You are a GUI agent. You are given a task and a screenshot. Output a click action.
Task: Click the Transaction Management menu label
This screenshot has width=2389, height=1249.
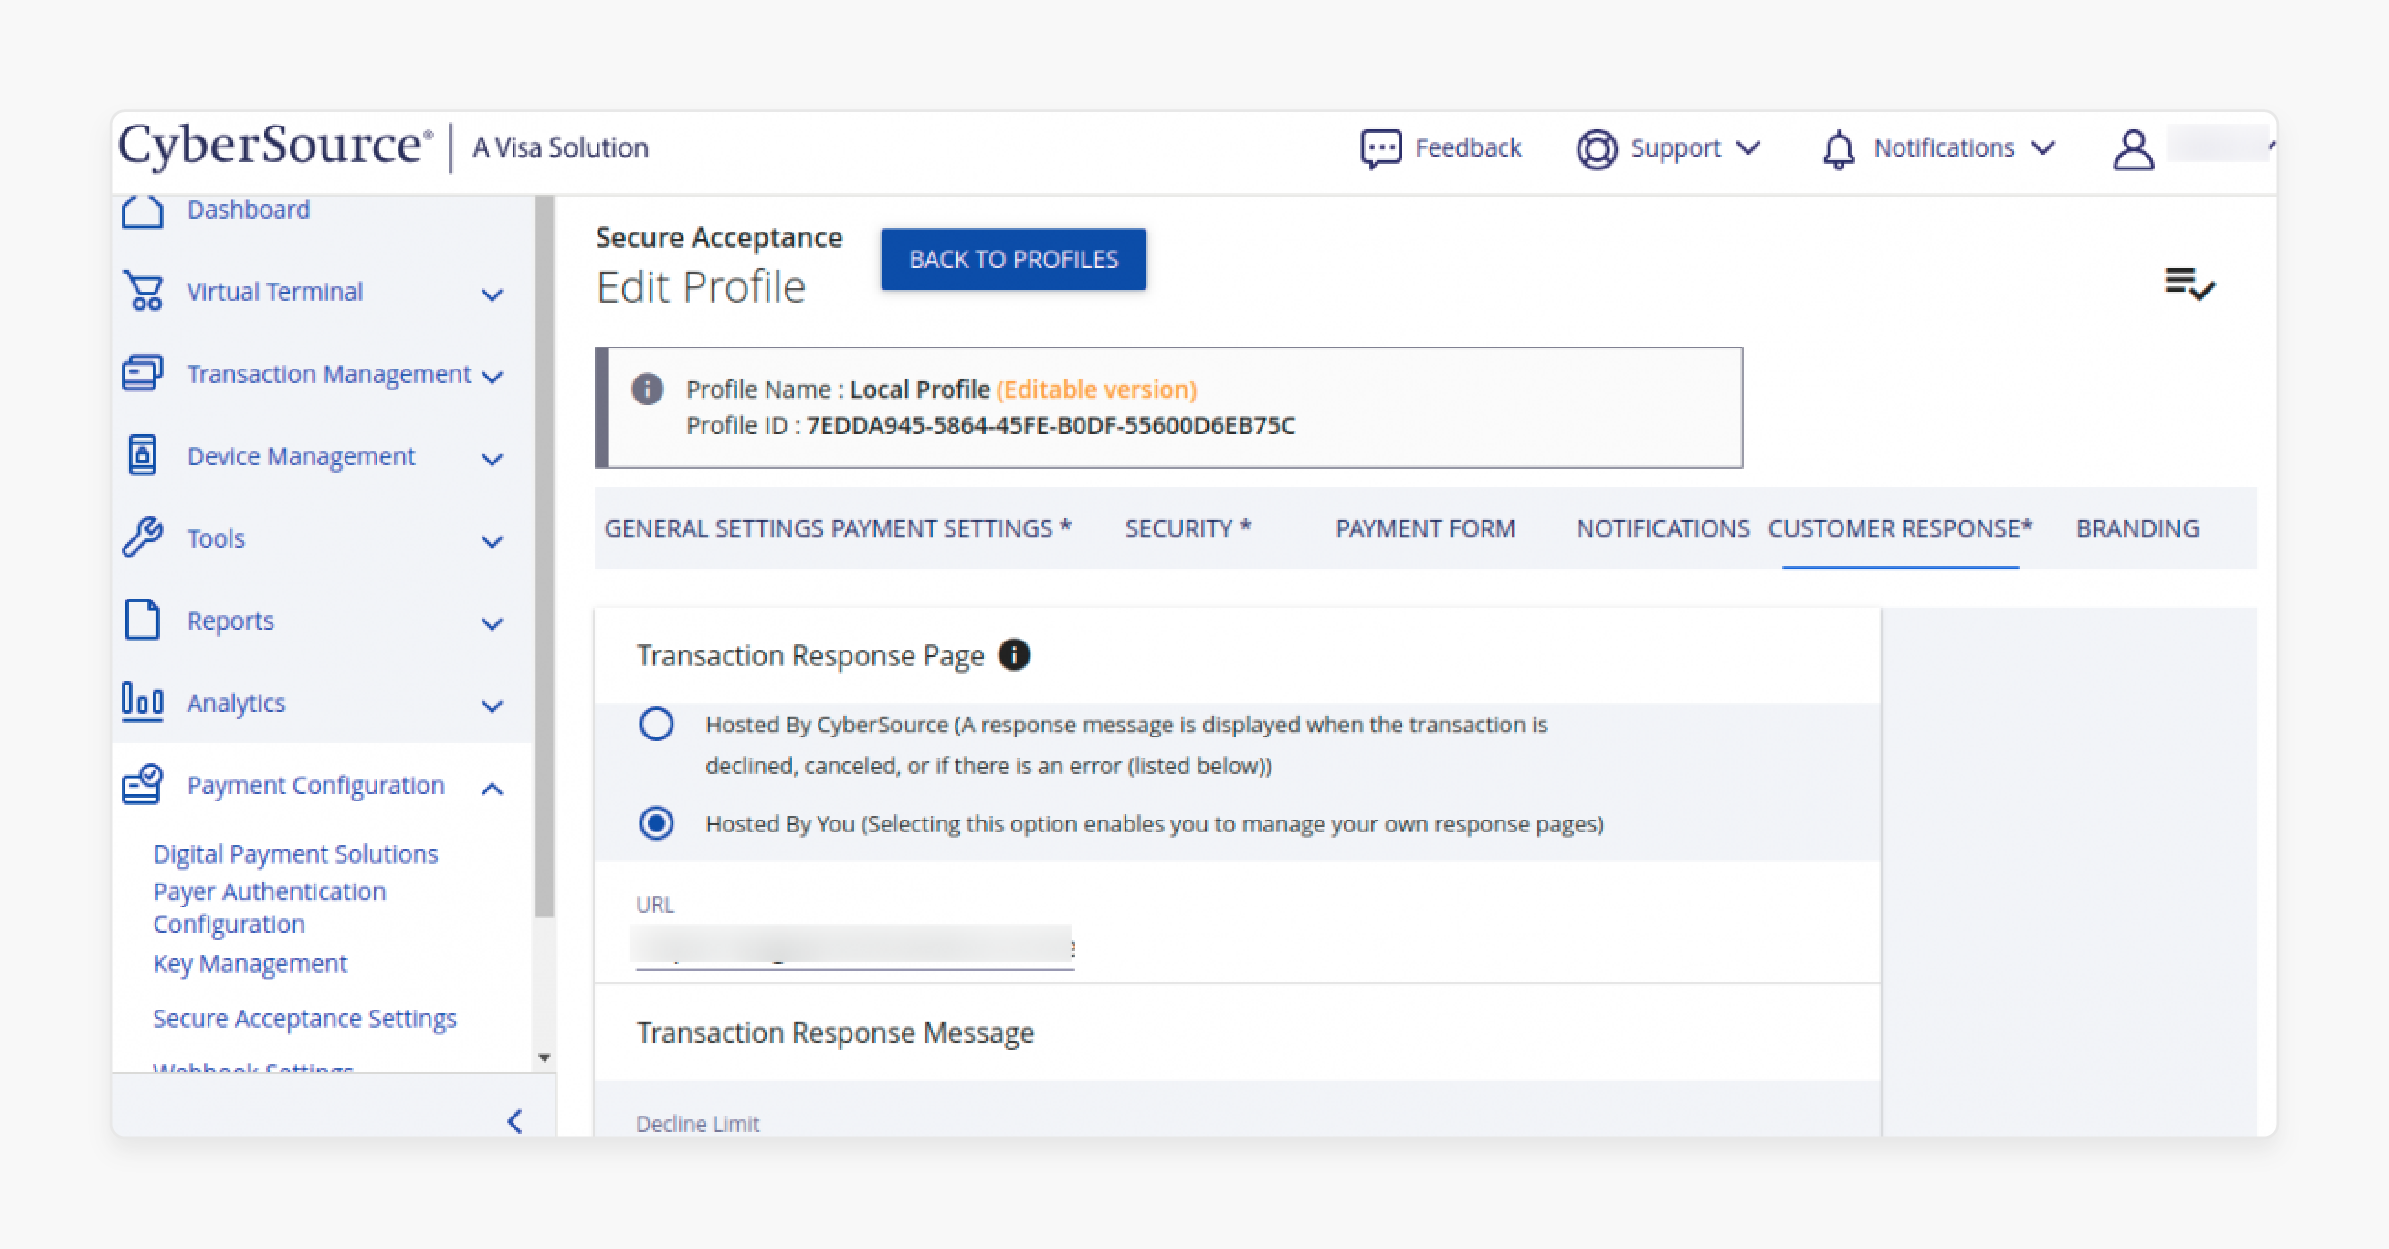[329, 374]
